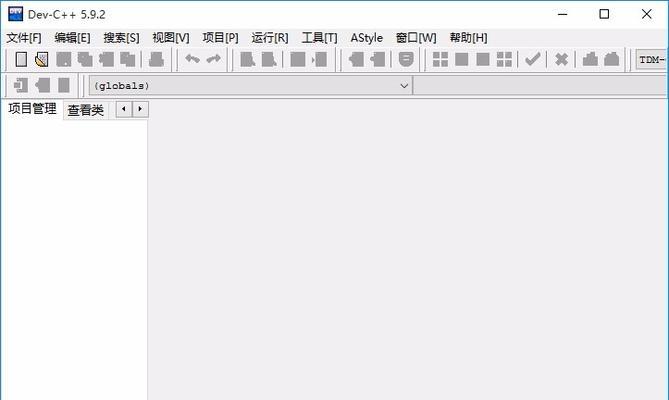Open the 视图[V] menu
The image size is (669, 400).
tap(171, 38)
